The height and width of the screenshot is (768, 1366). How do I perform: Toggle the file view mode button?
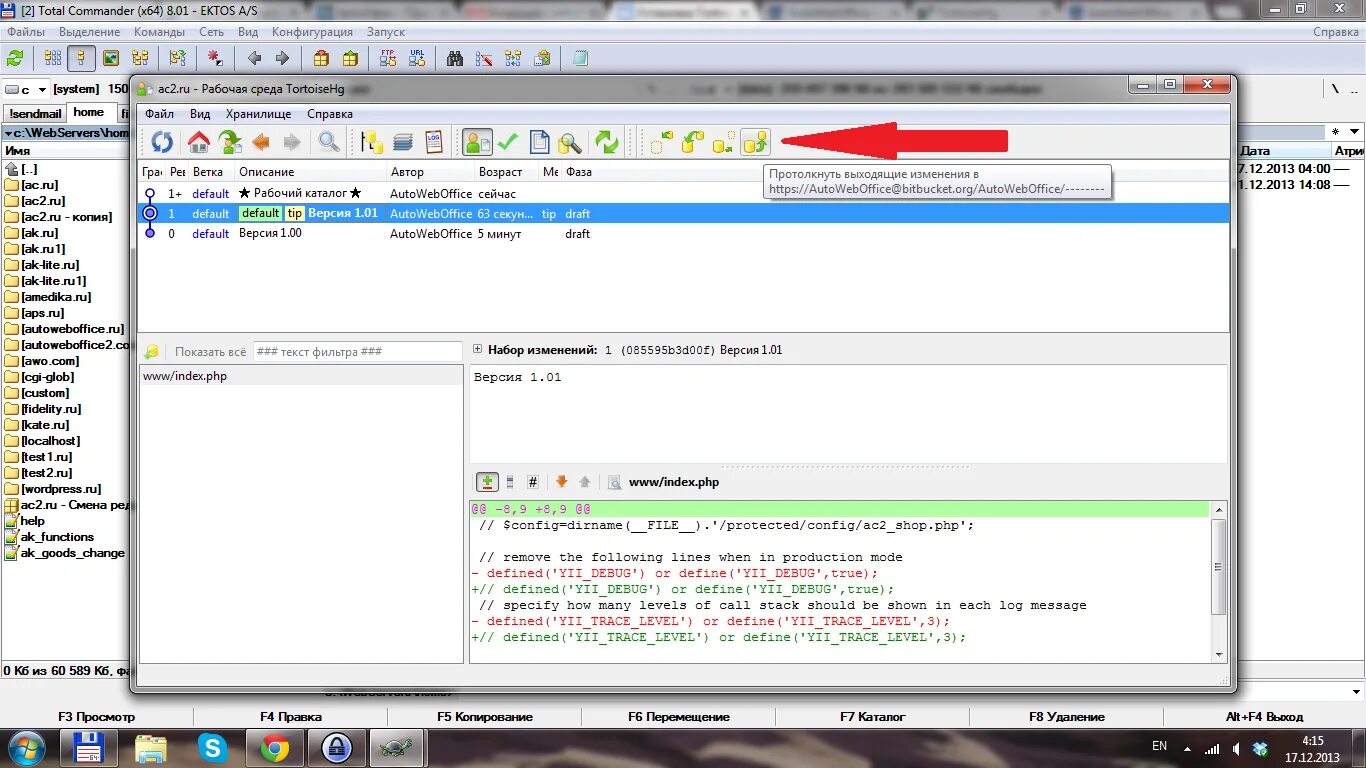click(x=510, y=482)
